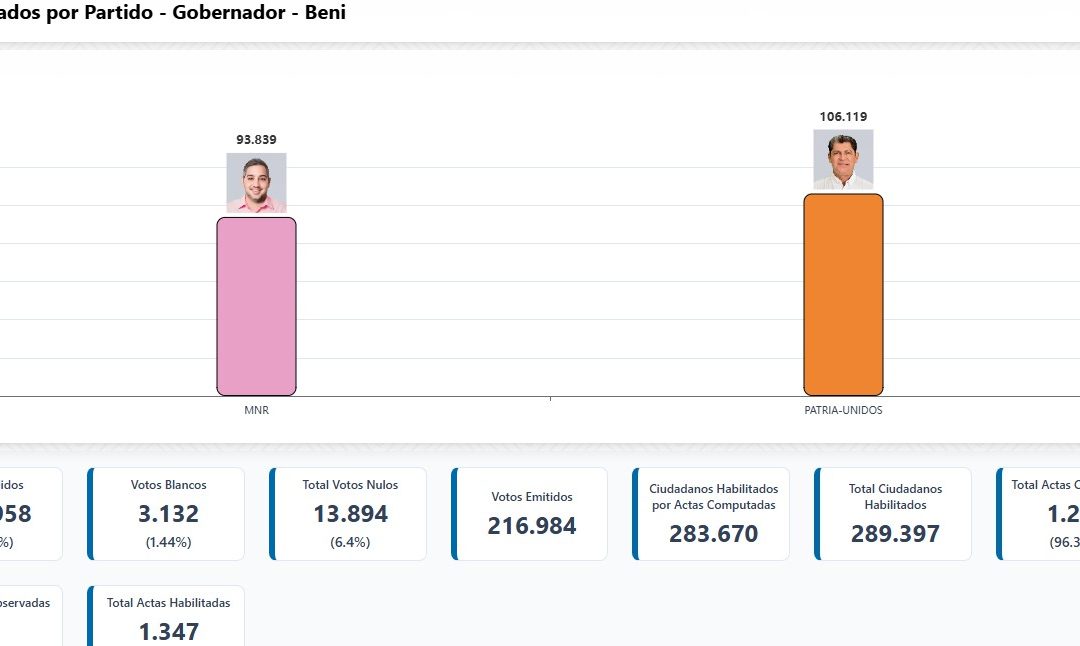Click Ciudadanos Habilitados por Actas Computadas card
Screen dimensions: 1080x646
pyautogui.click(x=713, y=513)
